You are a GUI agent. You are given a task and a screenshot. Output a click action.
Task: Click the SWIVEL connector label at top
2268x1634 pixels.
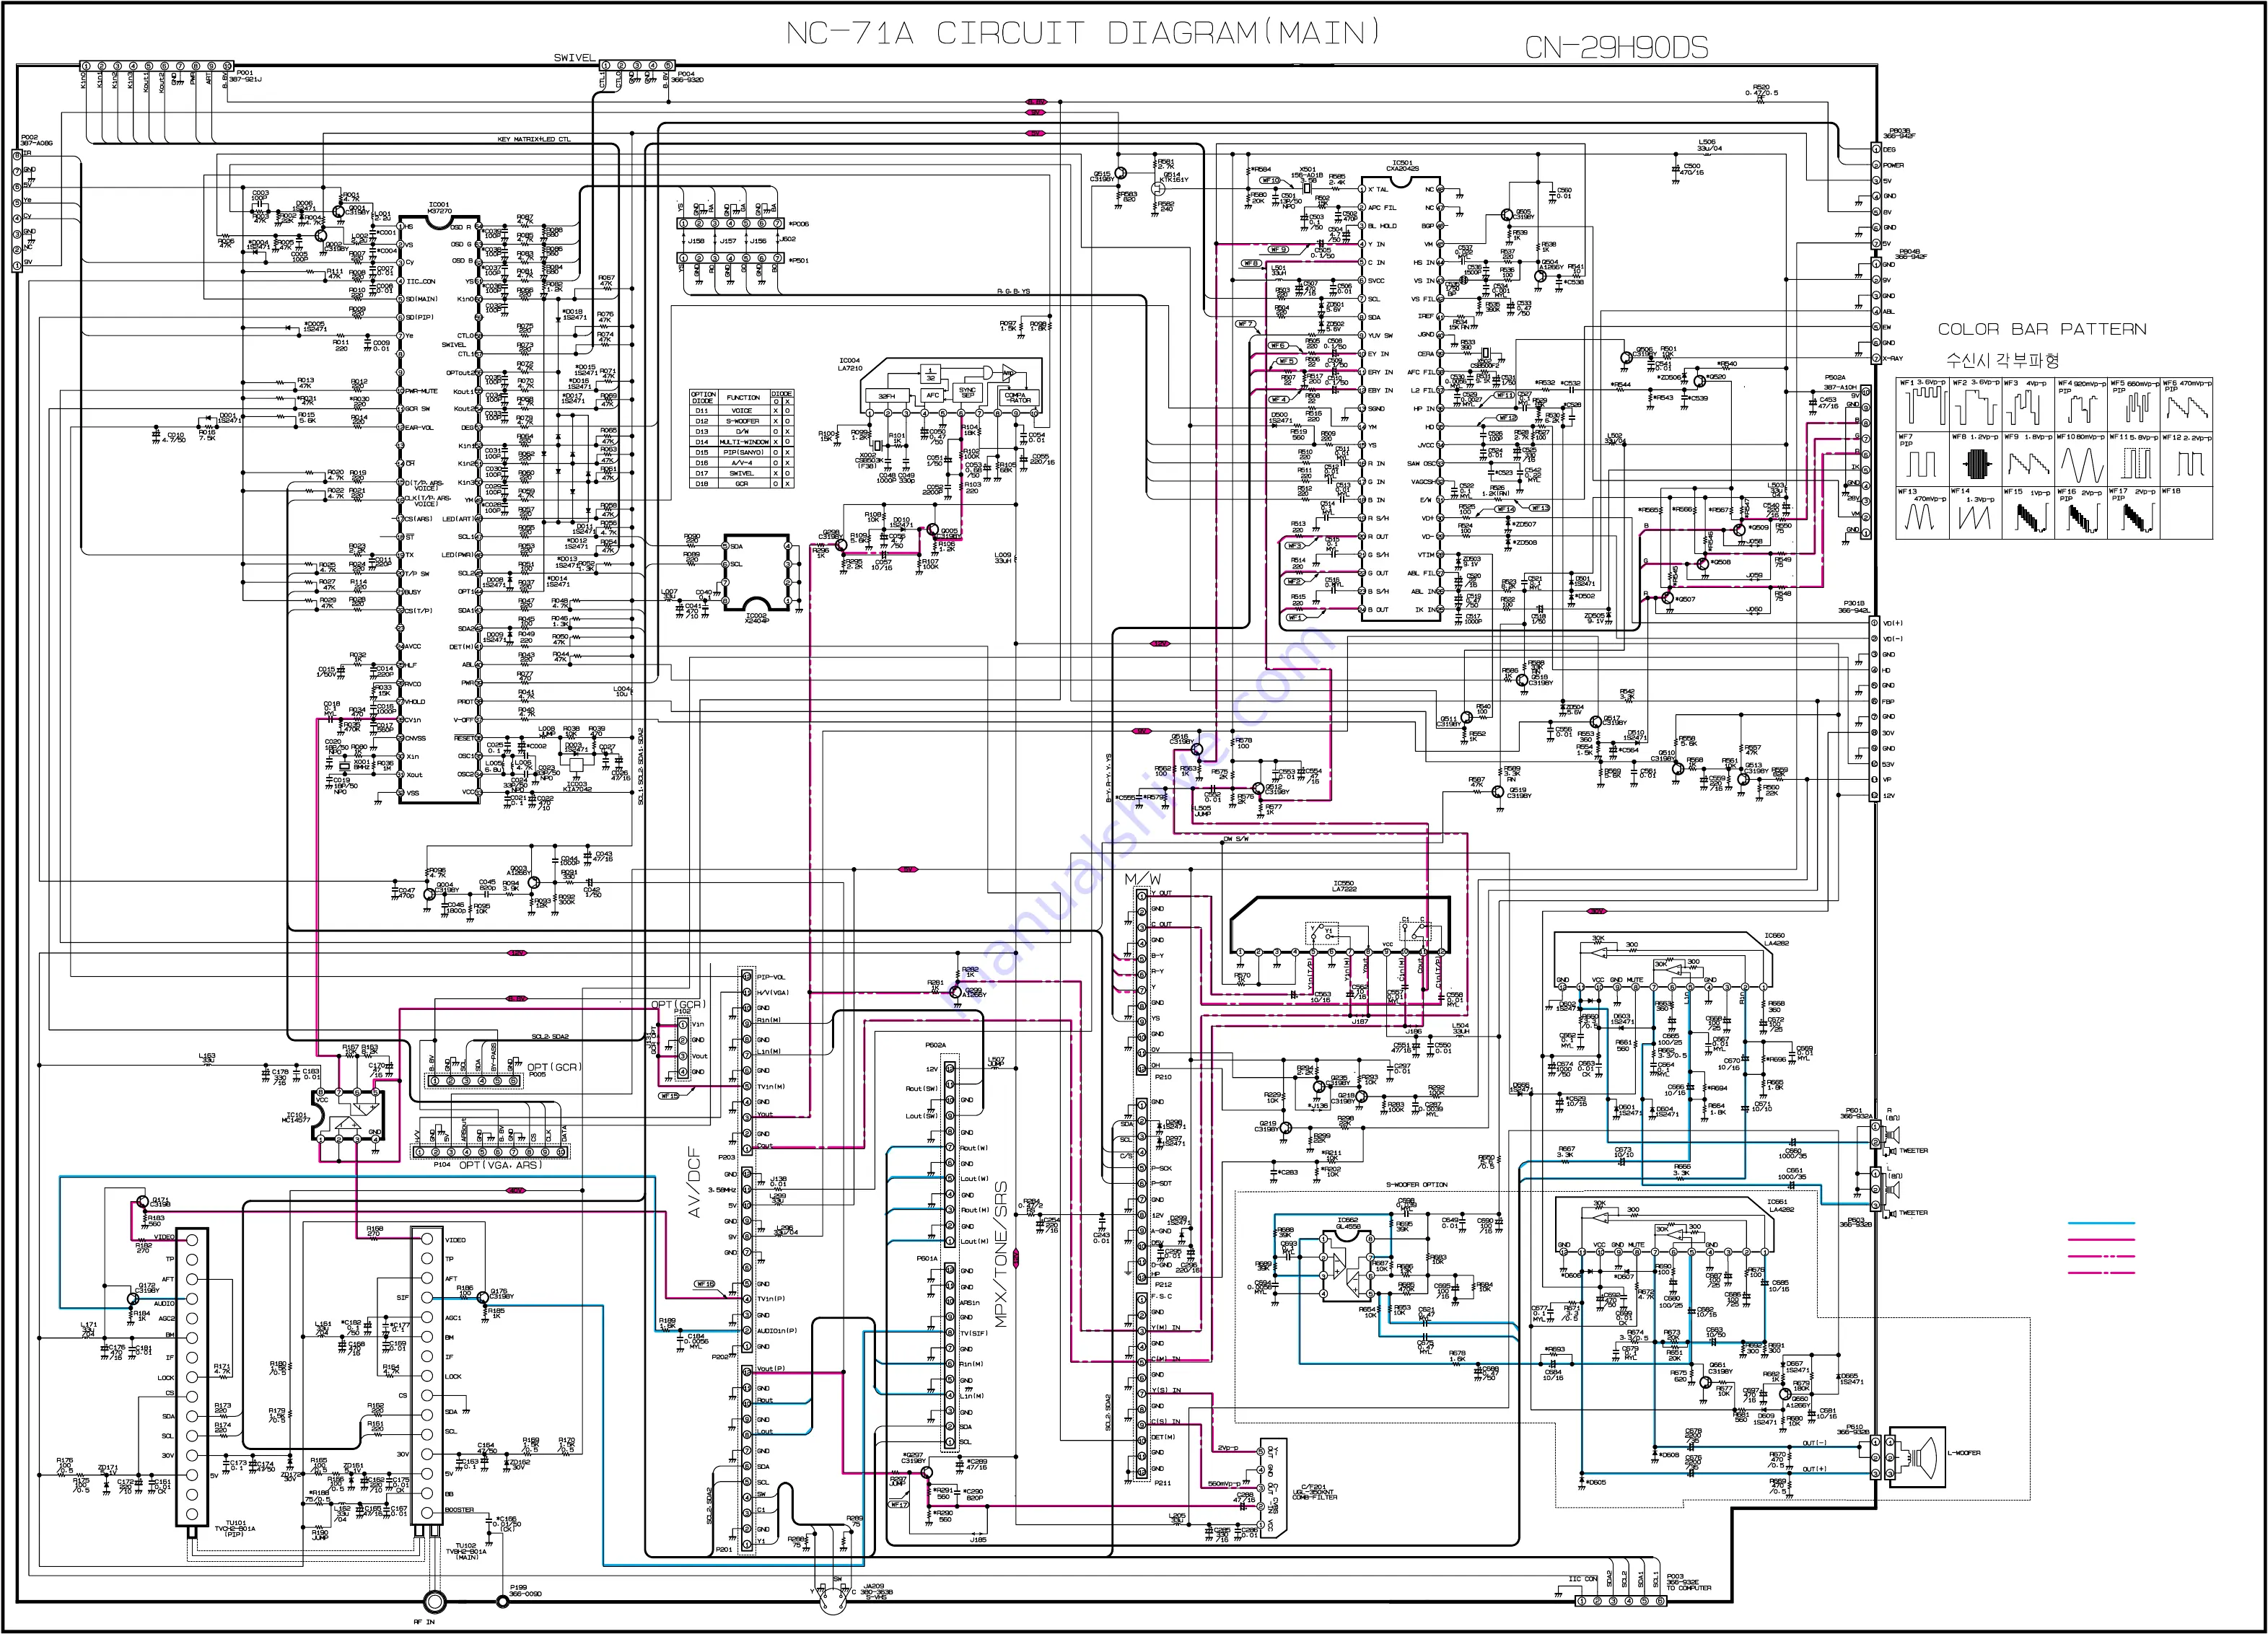(x=574, y=58)
